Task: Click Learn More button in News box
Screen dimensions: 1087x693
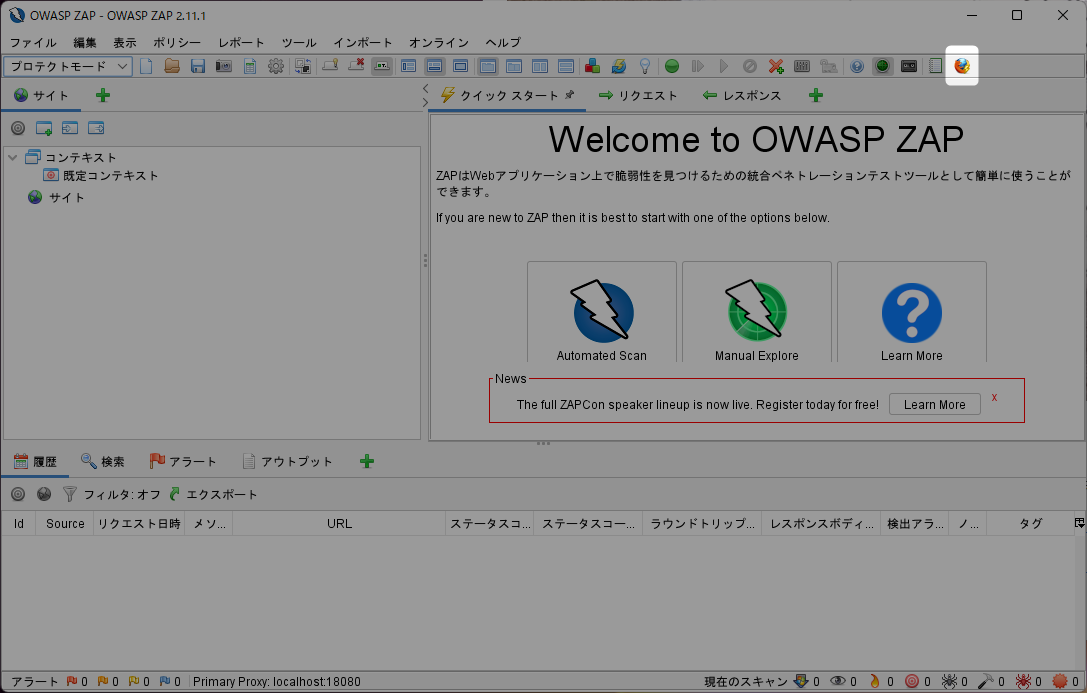Action: tap(934, 405)
